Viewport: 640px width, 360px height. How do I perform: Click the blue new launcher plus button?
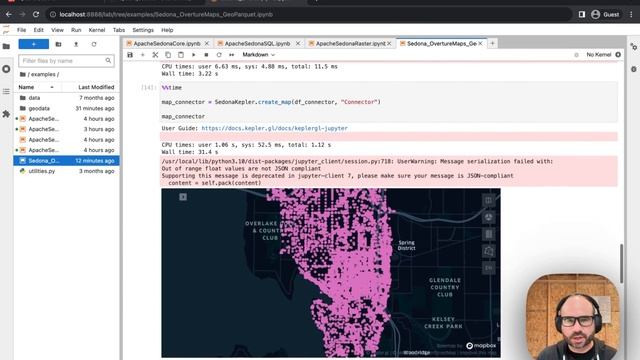click(x=33, y=44)
